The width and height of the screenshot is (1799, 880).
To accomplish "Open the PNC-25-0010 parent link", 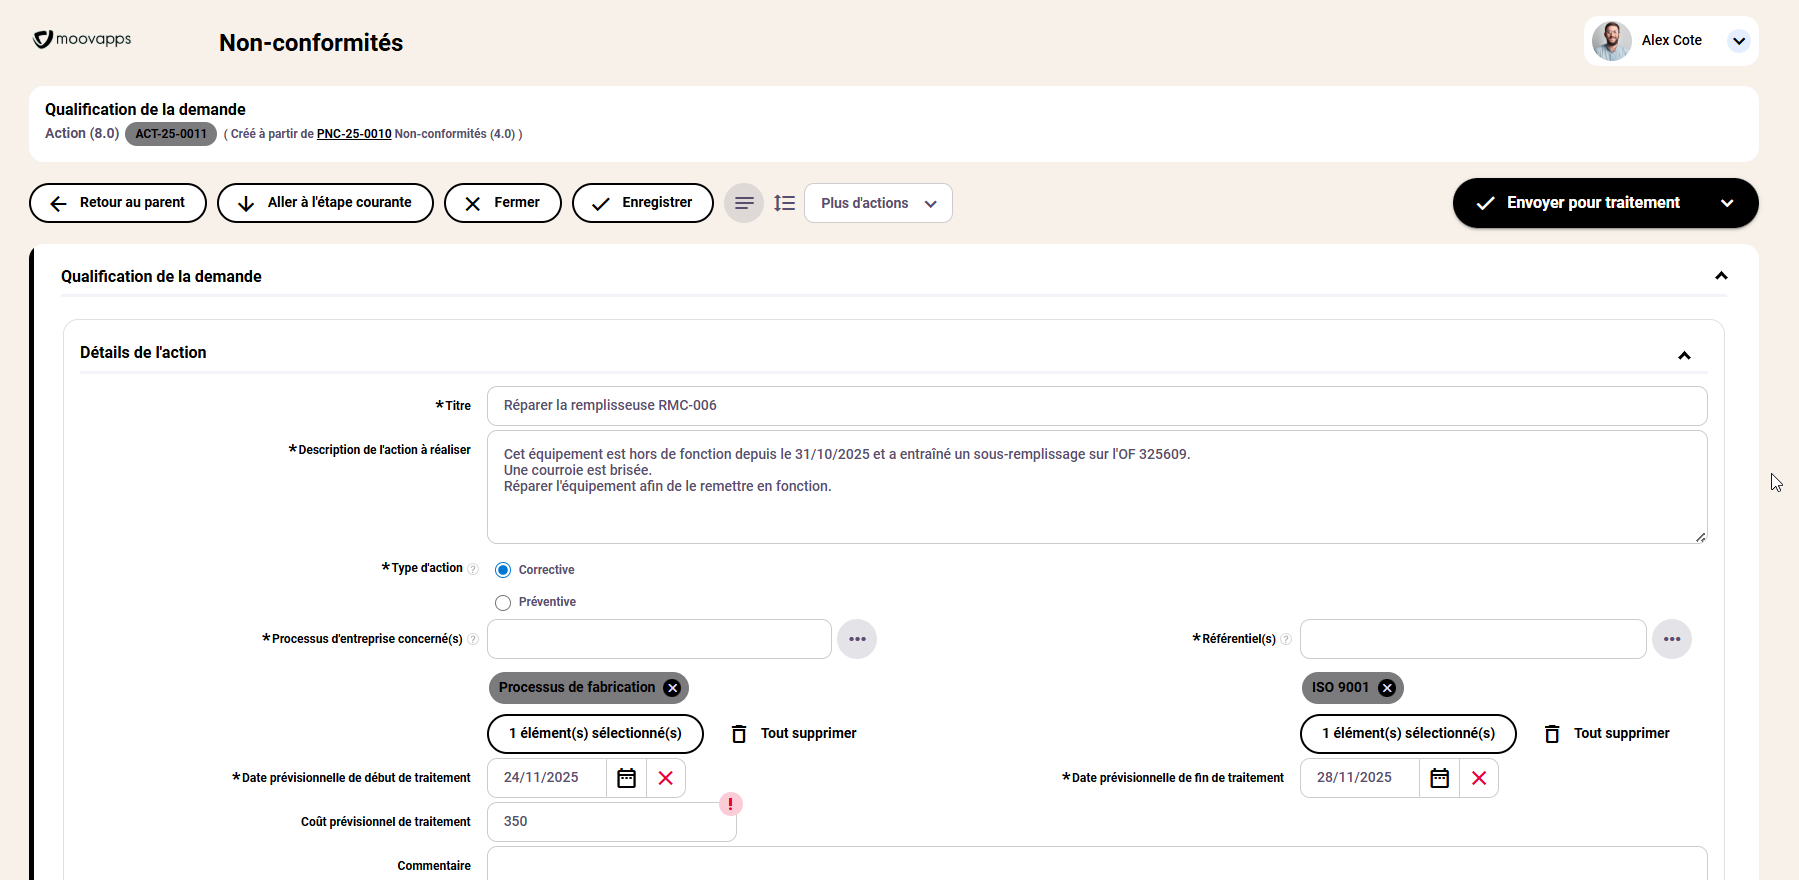I will (354, 134).
